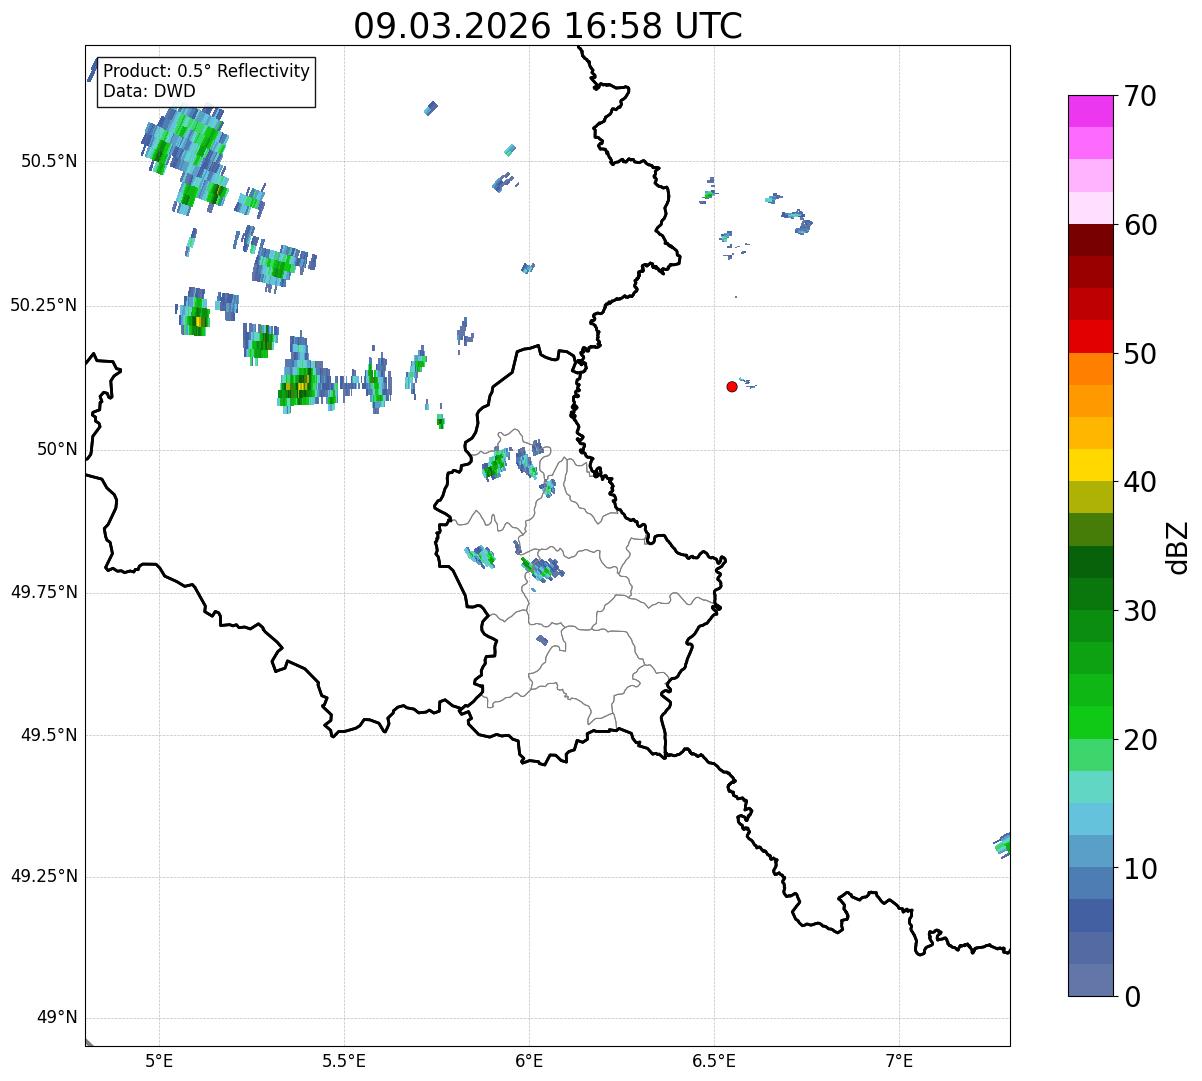Click the longitude label '6.5°E'

pos(714,1060)
